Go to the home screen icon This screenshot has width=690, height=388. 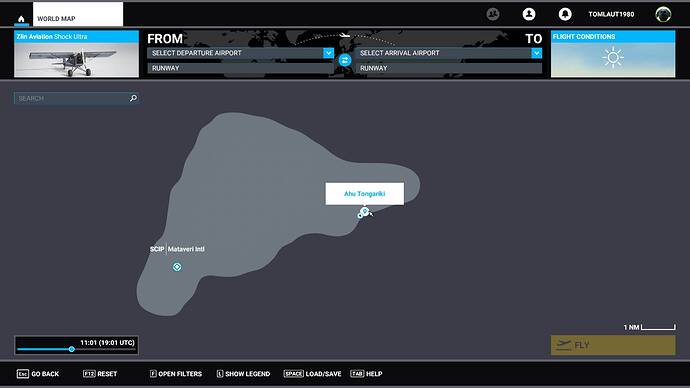[21, 19]
